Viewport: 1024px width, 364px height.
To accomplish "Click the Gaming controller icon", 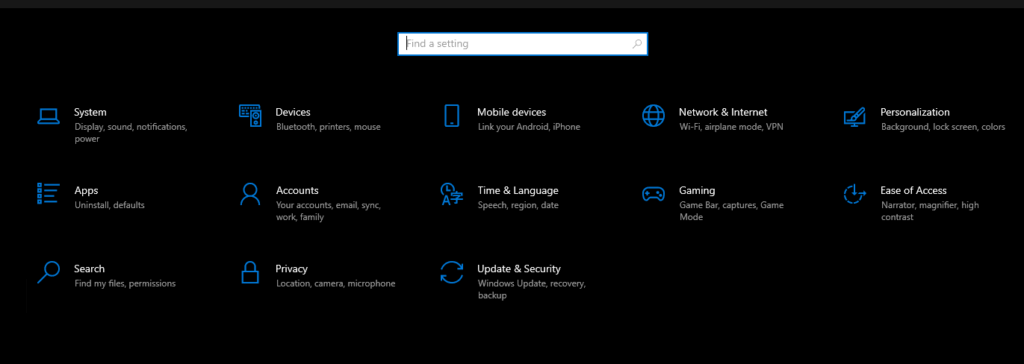I will 653,194.
